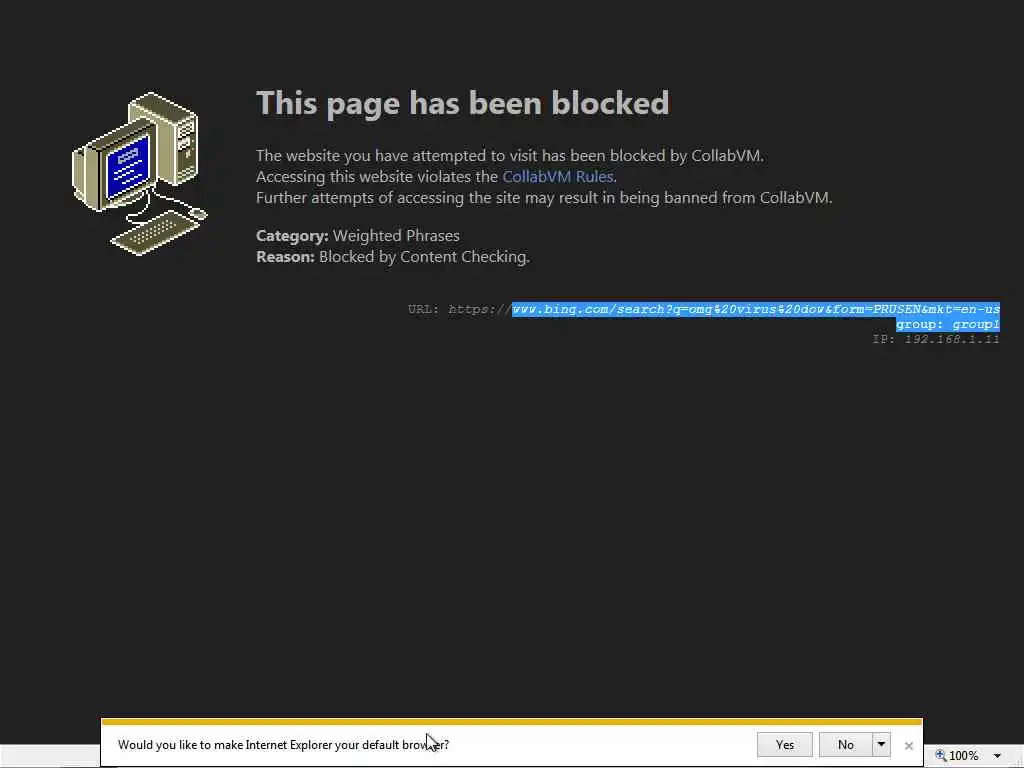This screenshot has height=768, width=1024.
Task: Click the 'This page has been blocked' heading
Action: (462, 103)
